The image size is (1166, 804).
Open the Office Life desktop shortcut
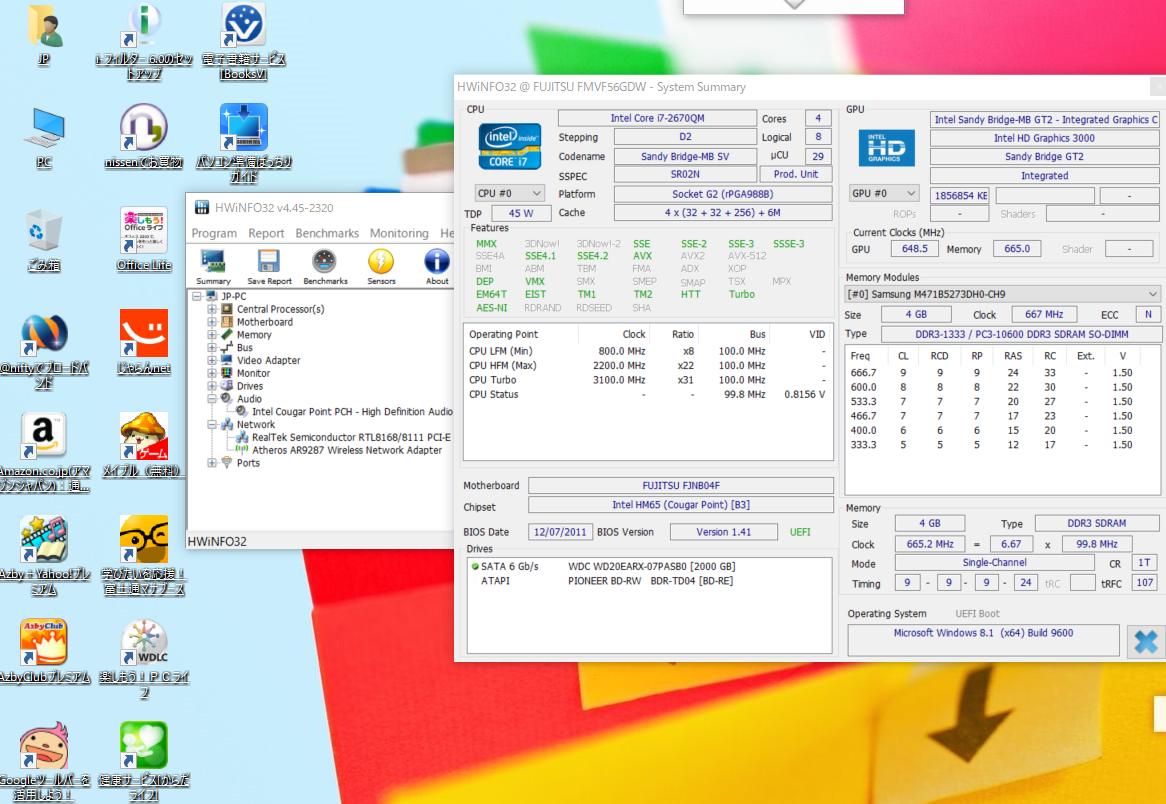pos(144,240)
